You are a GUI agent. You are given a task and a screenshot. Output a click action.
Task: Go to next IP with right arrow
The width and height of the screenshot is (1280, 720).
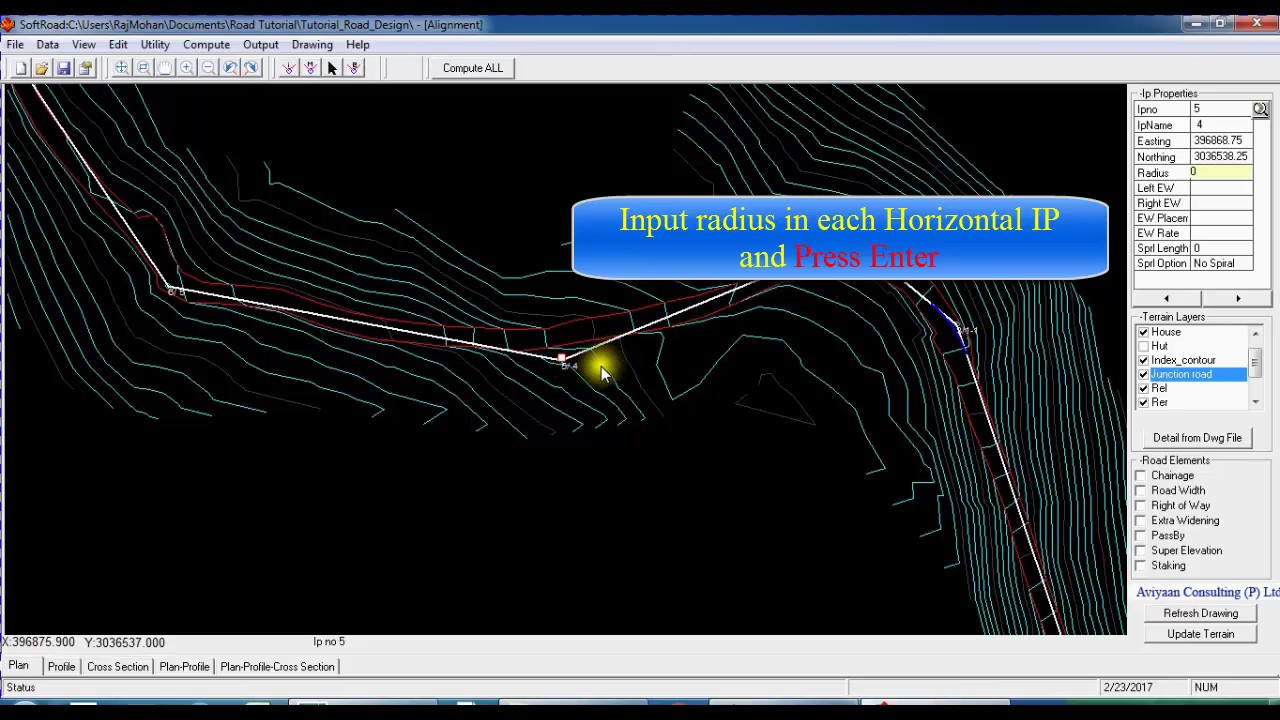tap(1238, 299)
